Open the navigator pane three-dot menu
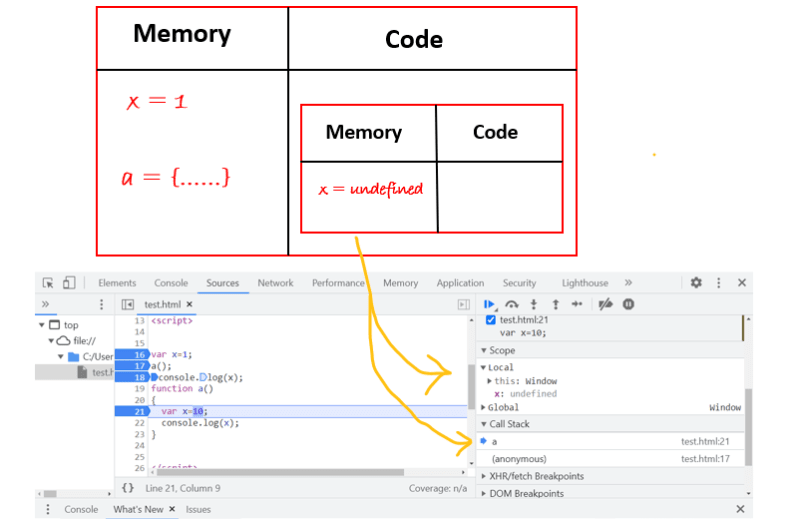 click(101, 304)
